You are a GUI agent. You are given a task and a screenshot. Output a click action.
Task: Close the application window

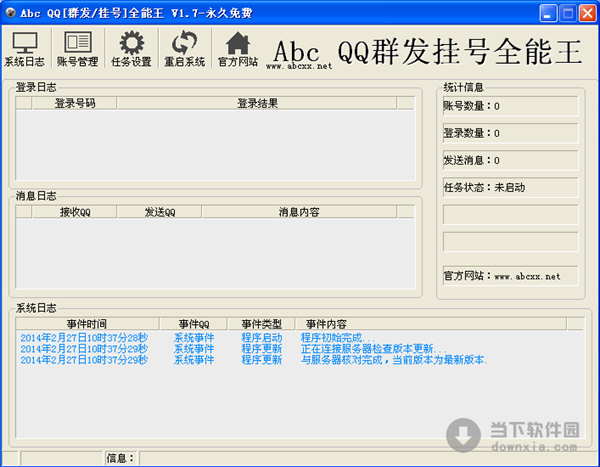click(x=587, y=13)
